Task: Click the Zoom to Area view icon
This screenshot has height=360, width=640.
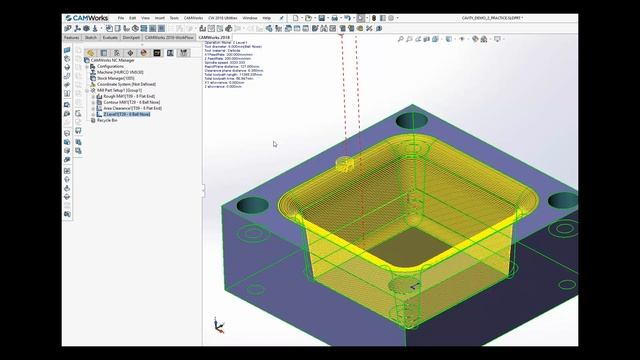Action: coord(409,39)
